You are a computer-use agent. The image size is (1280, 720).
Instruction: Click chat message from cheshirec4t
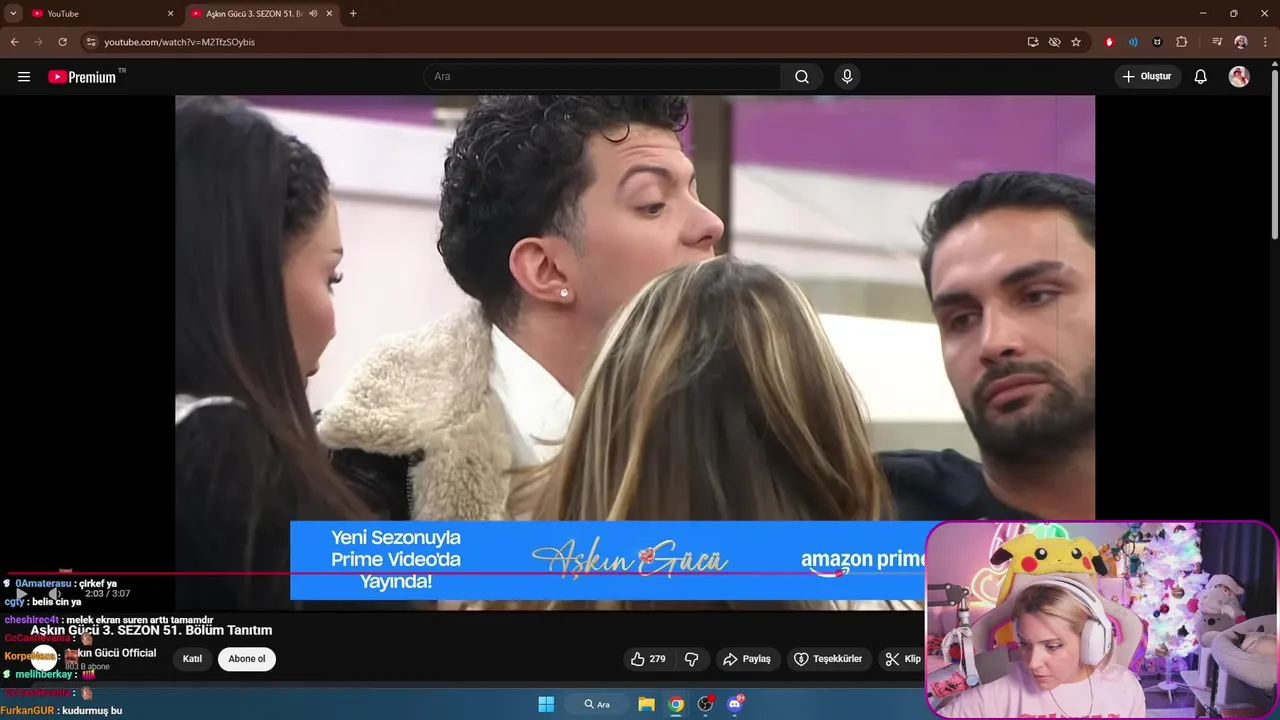[x=109, y=620]
